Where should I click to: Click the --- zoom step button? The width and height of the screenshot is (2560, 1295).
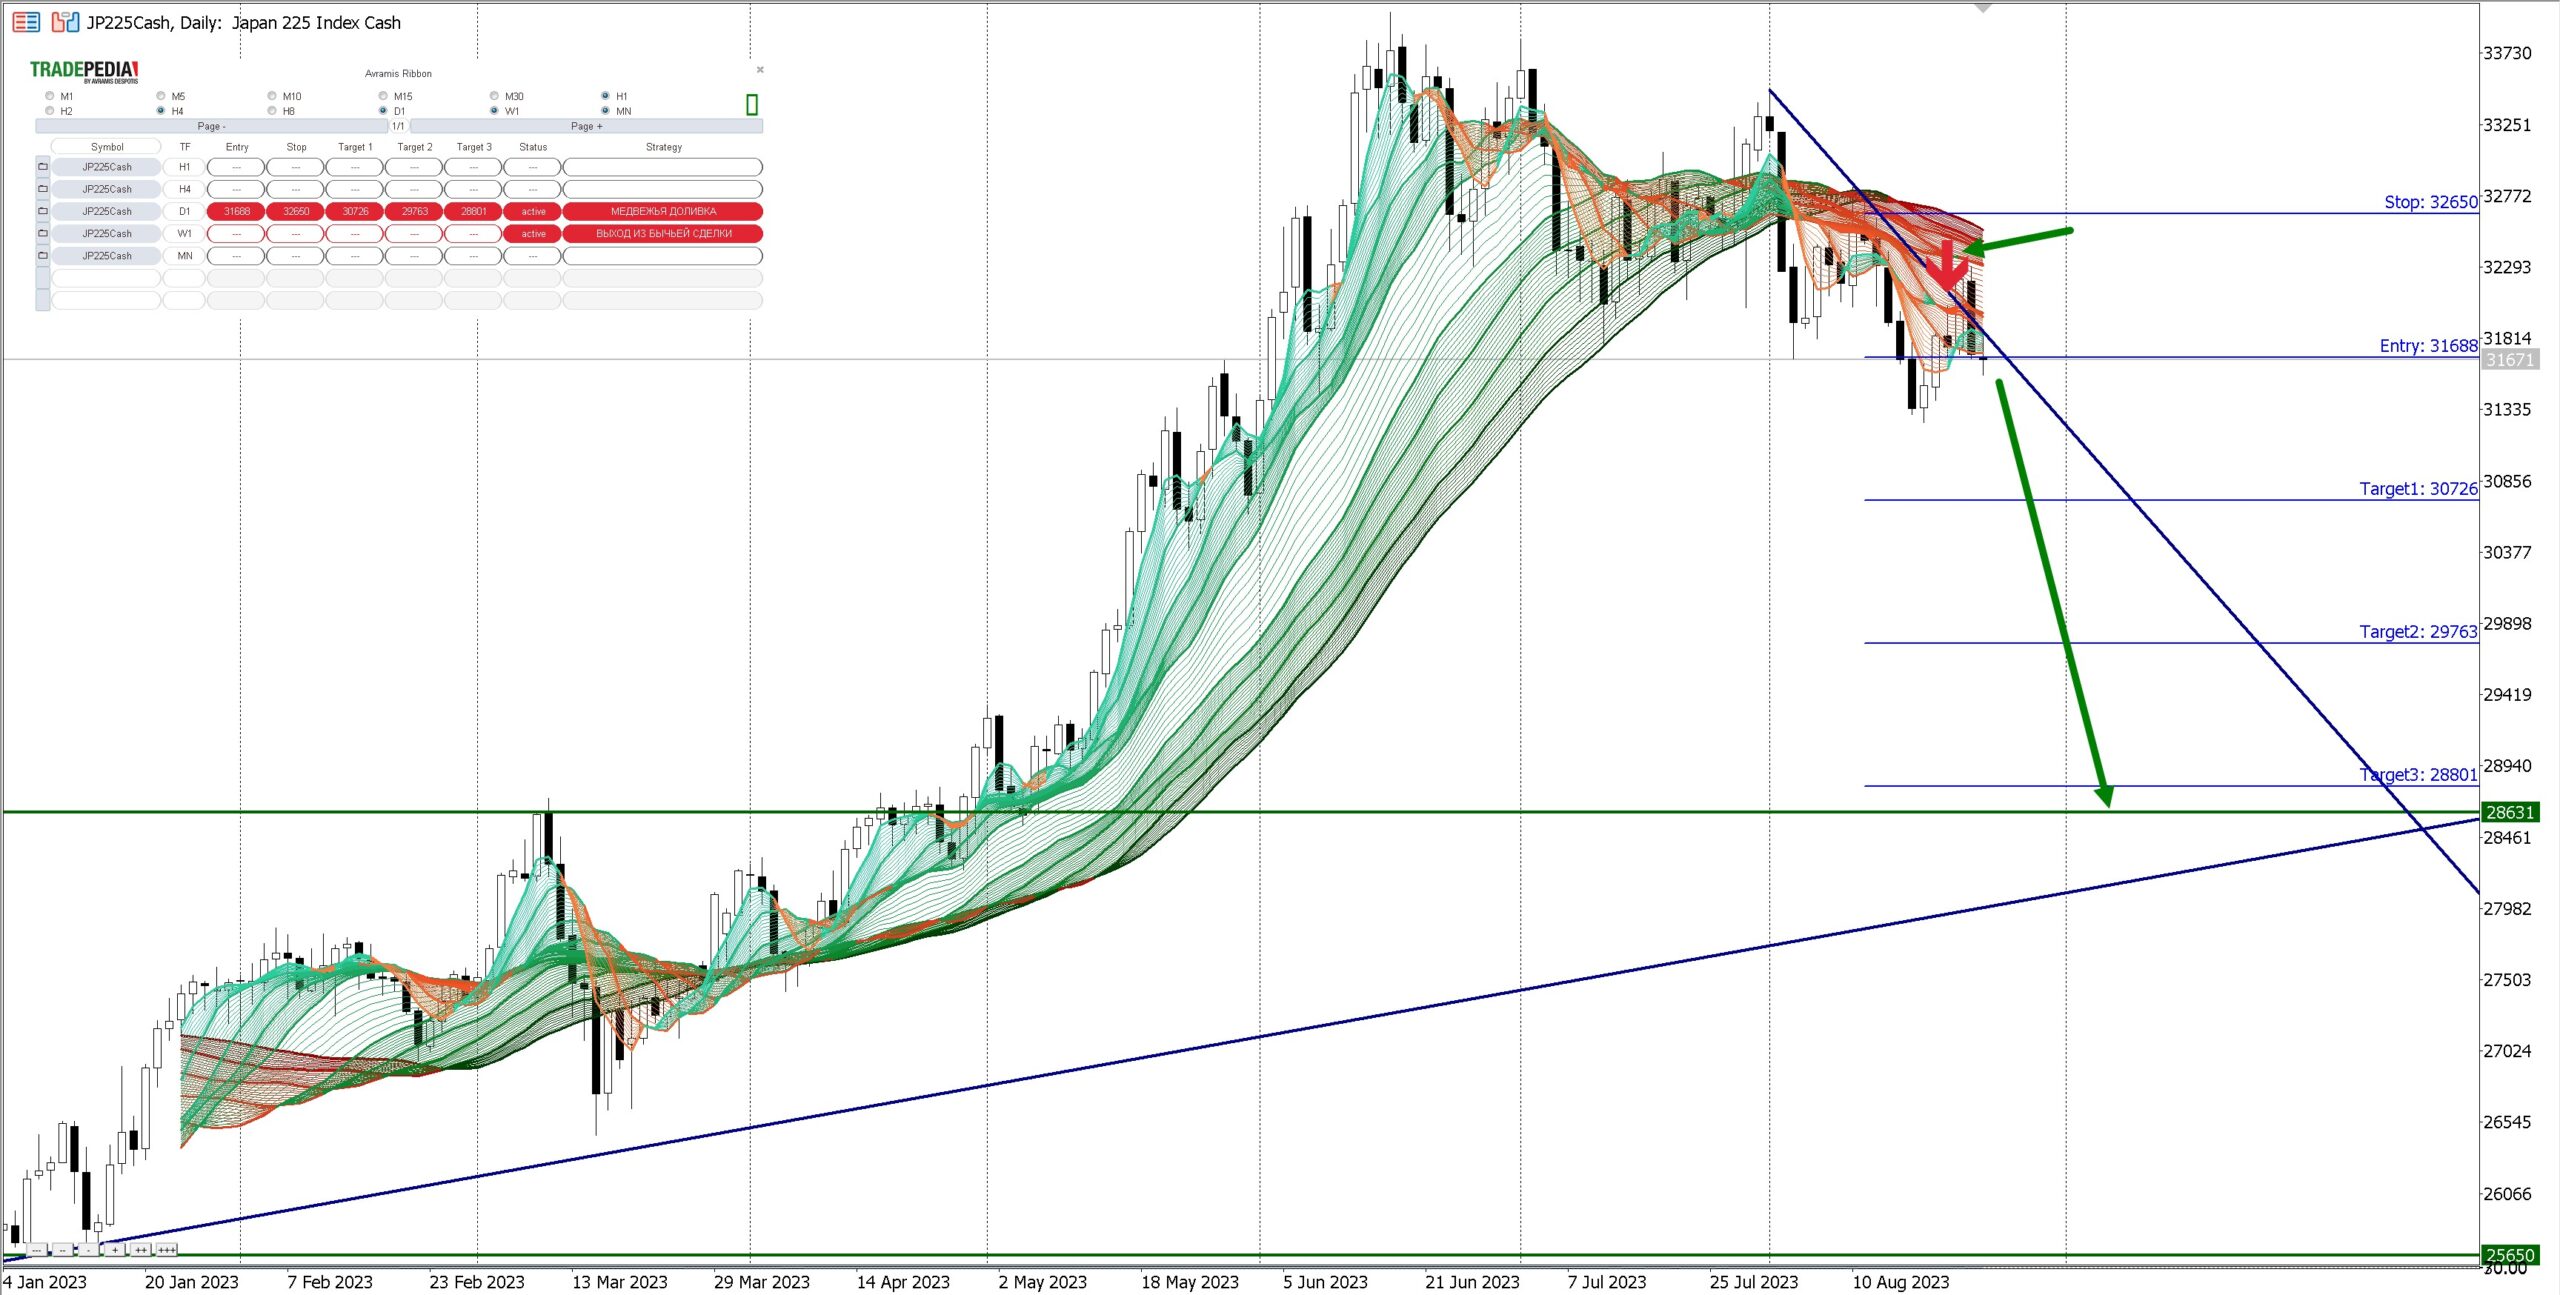tap(37, 1250)
